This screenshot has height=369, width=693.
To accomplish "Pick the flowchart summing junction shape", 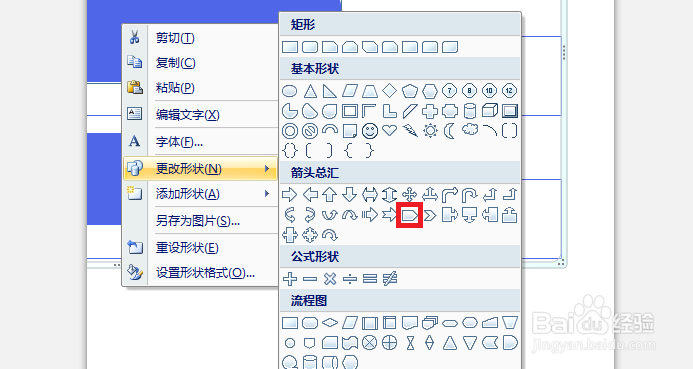I will 369,342.
